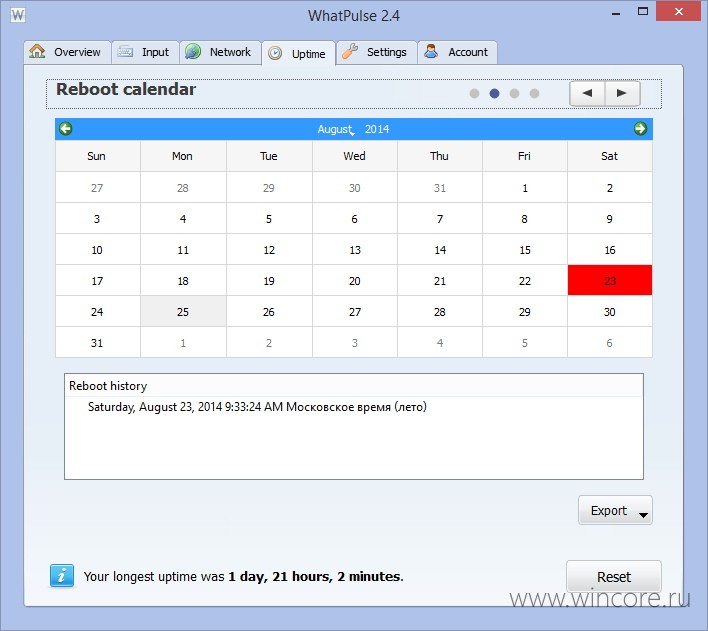
Task: Click the Account tab user icon
Action: 431,51
